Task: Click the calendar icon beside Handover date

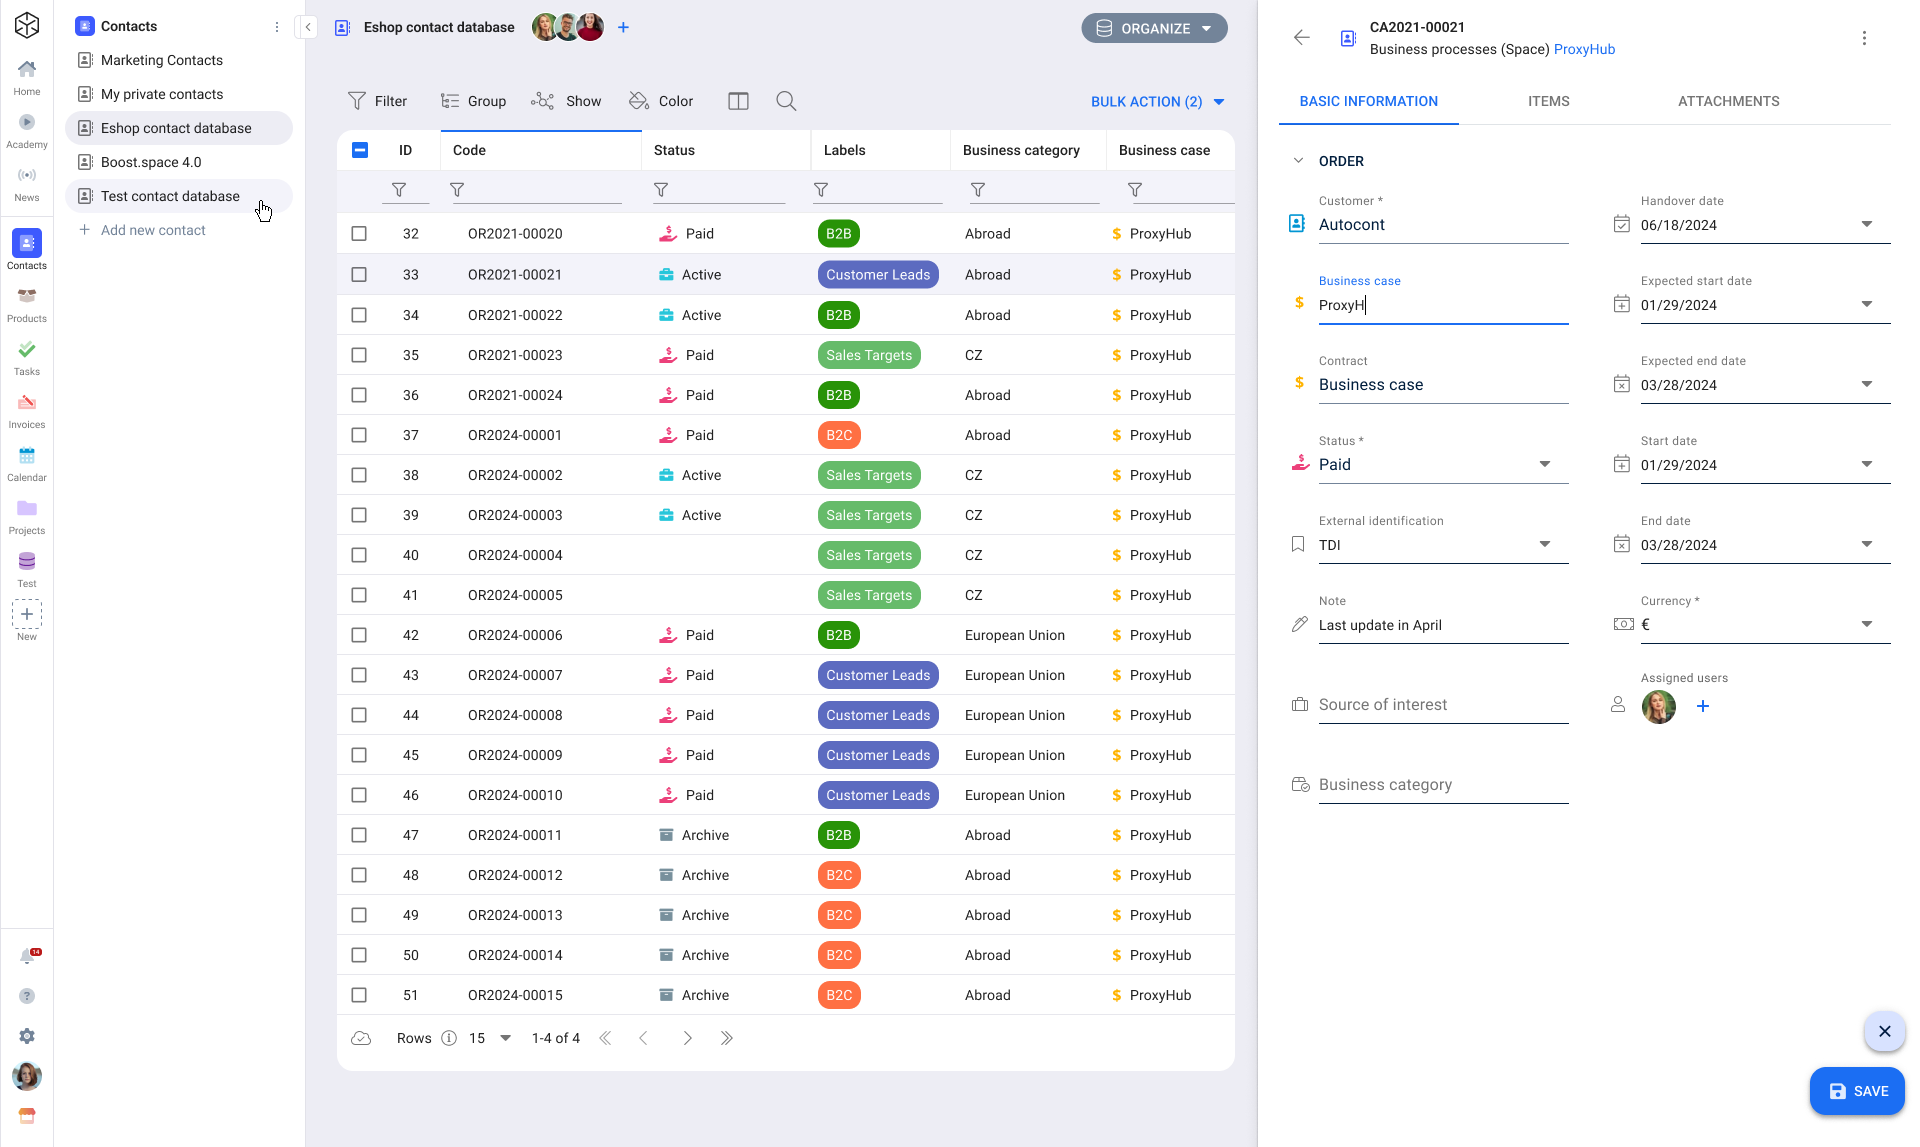Action: pyautogui.click(x=1622, y=224)
